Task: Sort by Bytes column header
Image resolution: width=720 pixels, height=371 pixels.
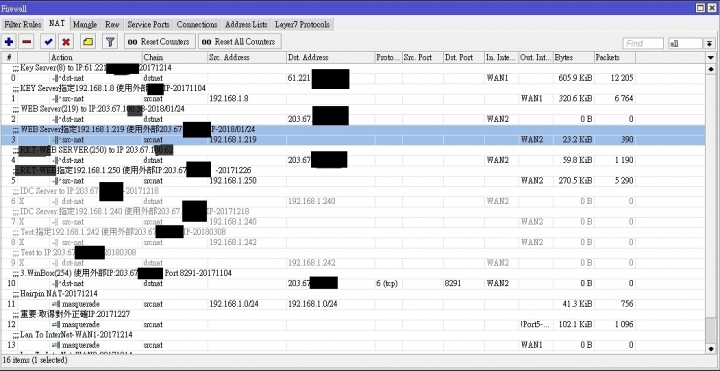Action: [574, 58]
